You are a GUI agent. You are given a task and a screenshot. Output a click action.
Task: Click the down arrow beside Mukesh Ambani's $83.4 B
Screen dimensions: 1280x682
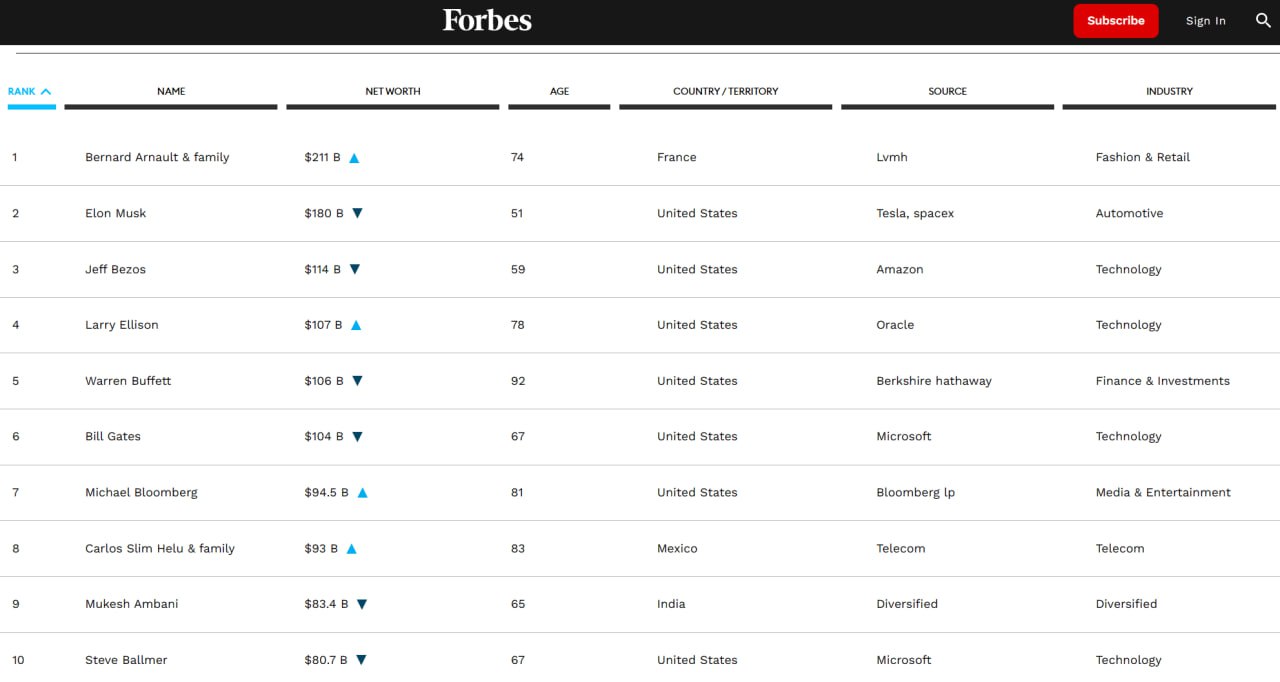pyautogui.click(x=362, y=604)
